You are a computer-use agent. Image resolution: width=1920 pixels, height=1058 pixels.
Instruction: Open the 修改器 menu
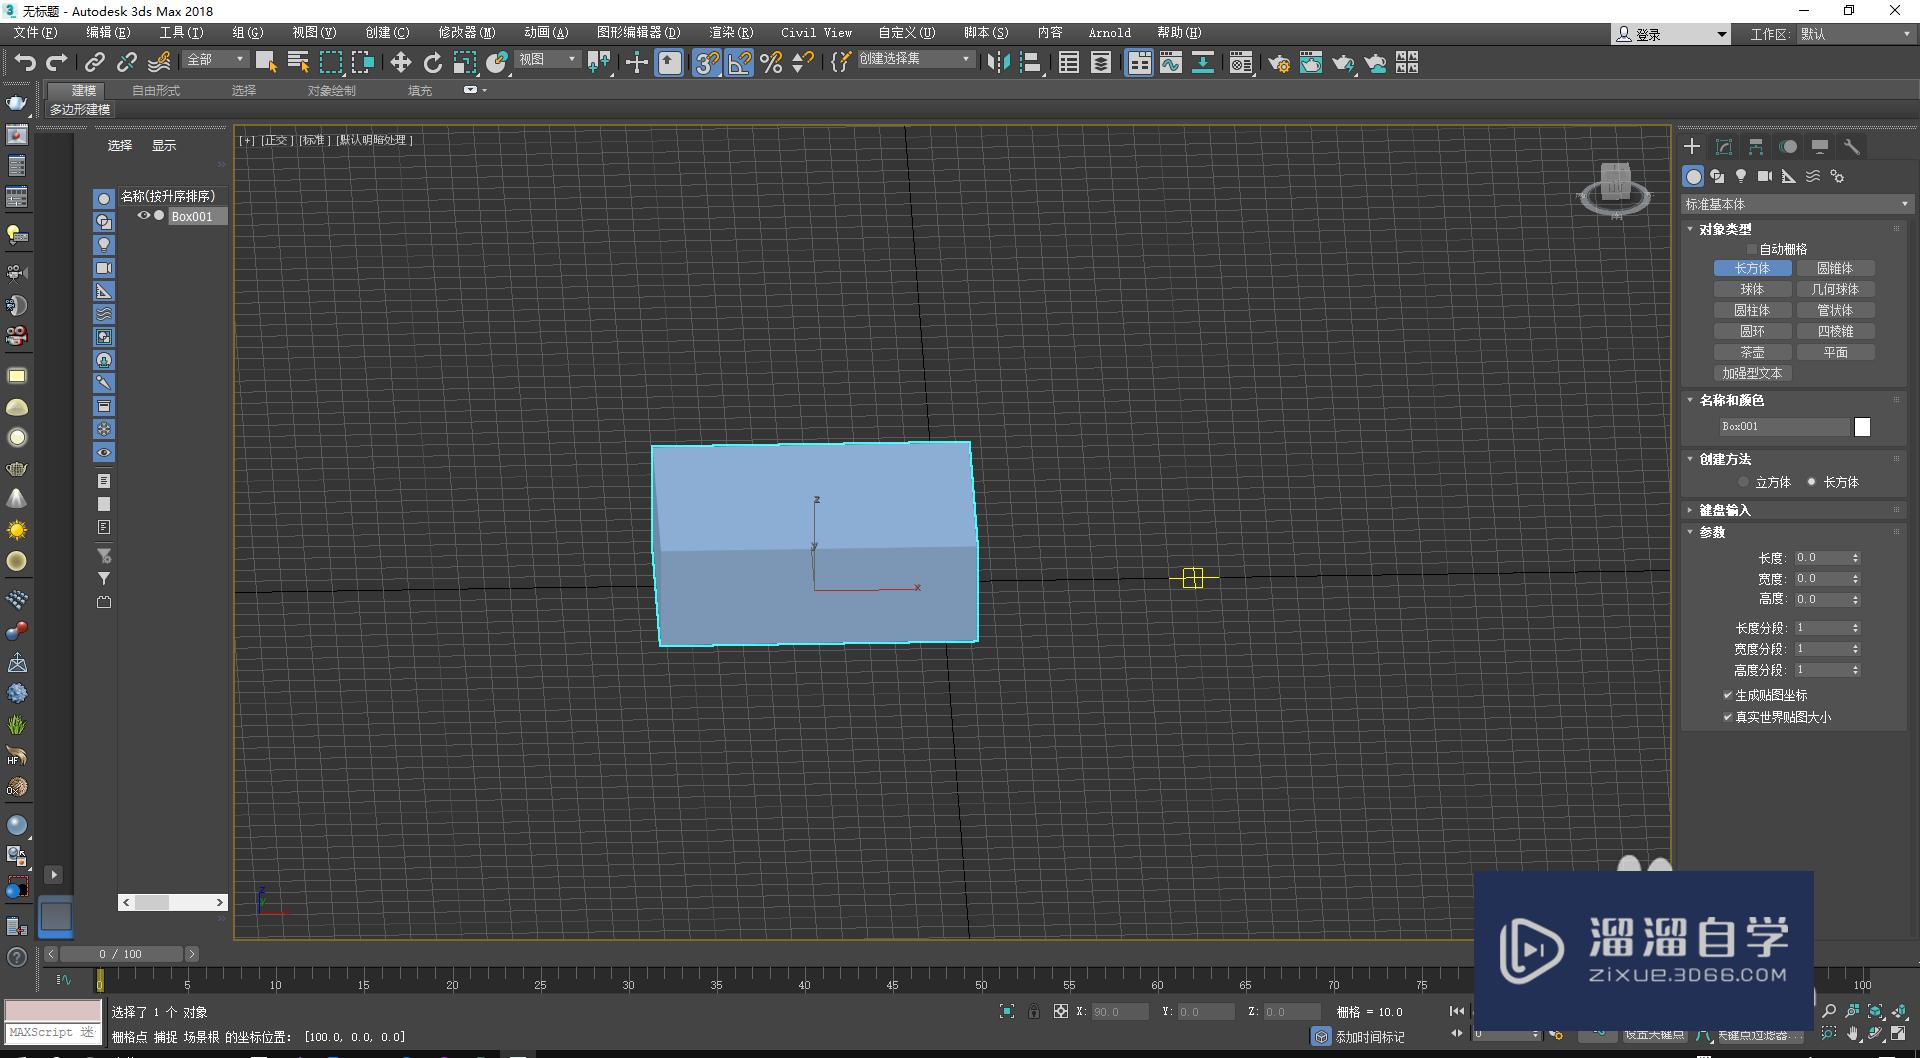[466, 33]
